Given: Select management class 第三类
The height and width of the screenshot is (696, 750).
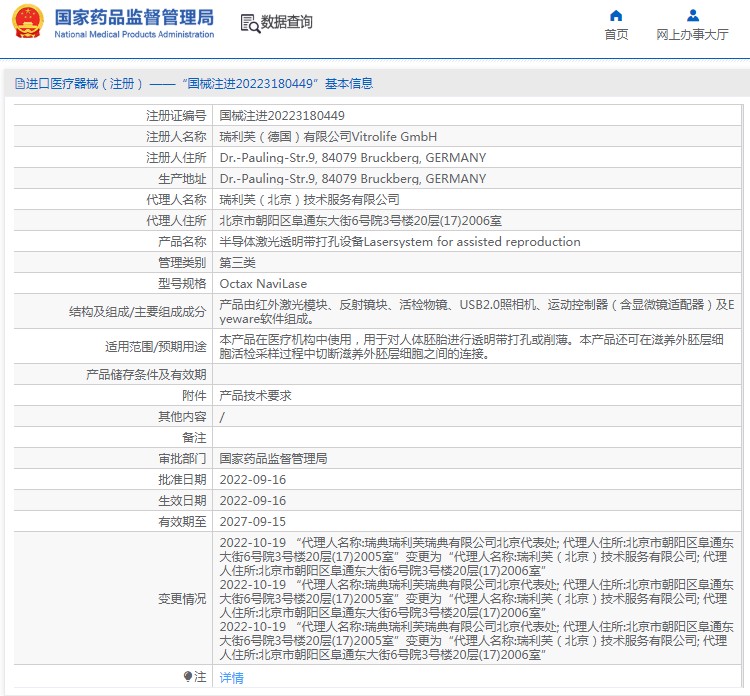Looking at the screenshot, I should tap(237, 263).
